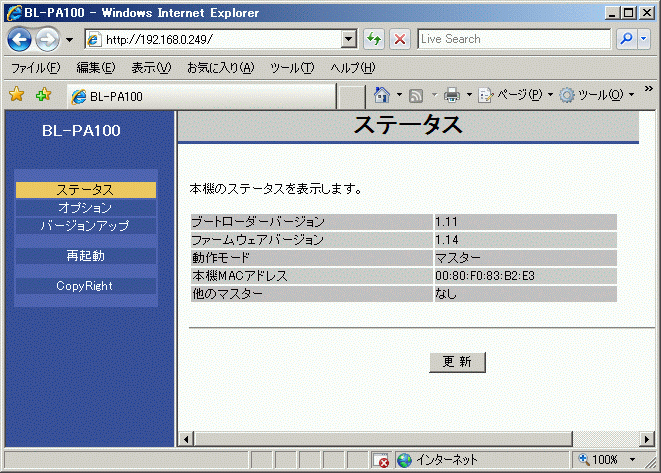Expand the Print options dropdown arrow
This screenshot has height=473, width=661.
[469, 95]
